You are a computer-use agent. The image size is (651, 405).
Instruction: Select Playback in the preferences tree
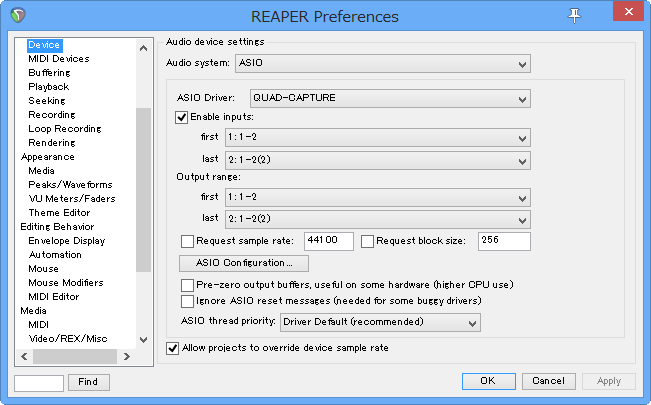tap(49, 87)
